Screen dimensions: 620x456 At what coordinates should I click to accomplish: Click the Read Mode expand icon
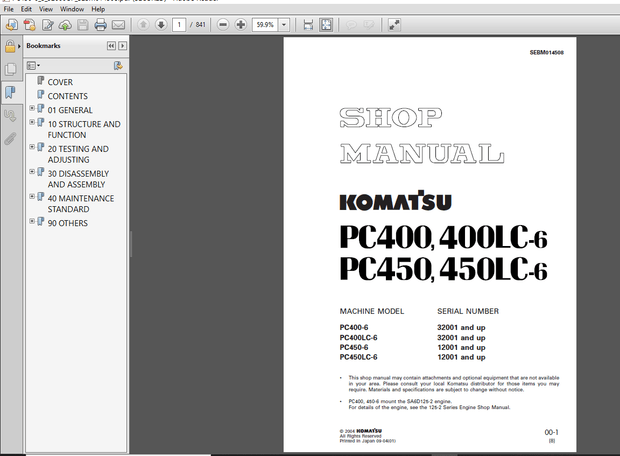click(x=394, y=25)
